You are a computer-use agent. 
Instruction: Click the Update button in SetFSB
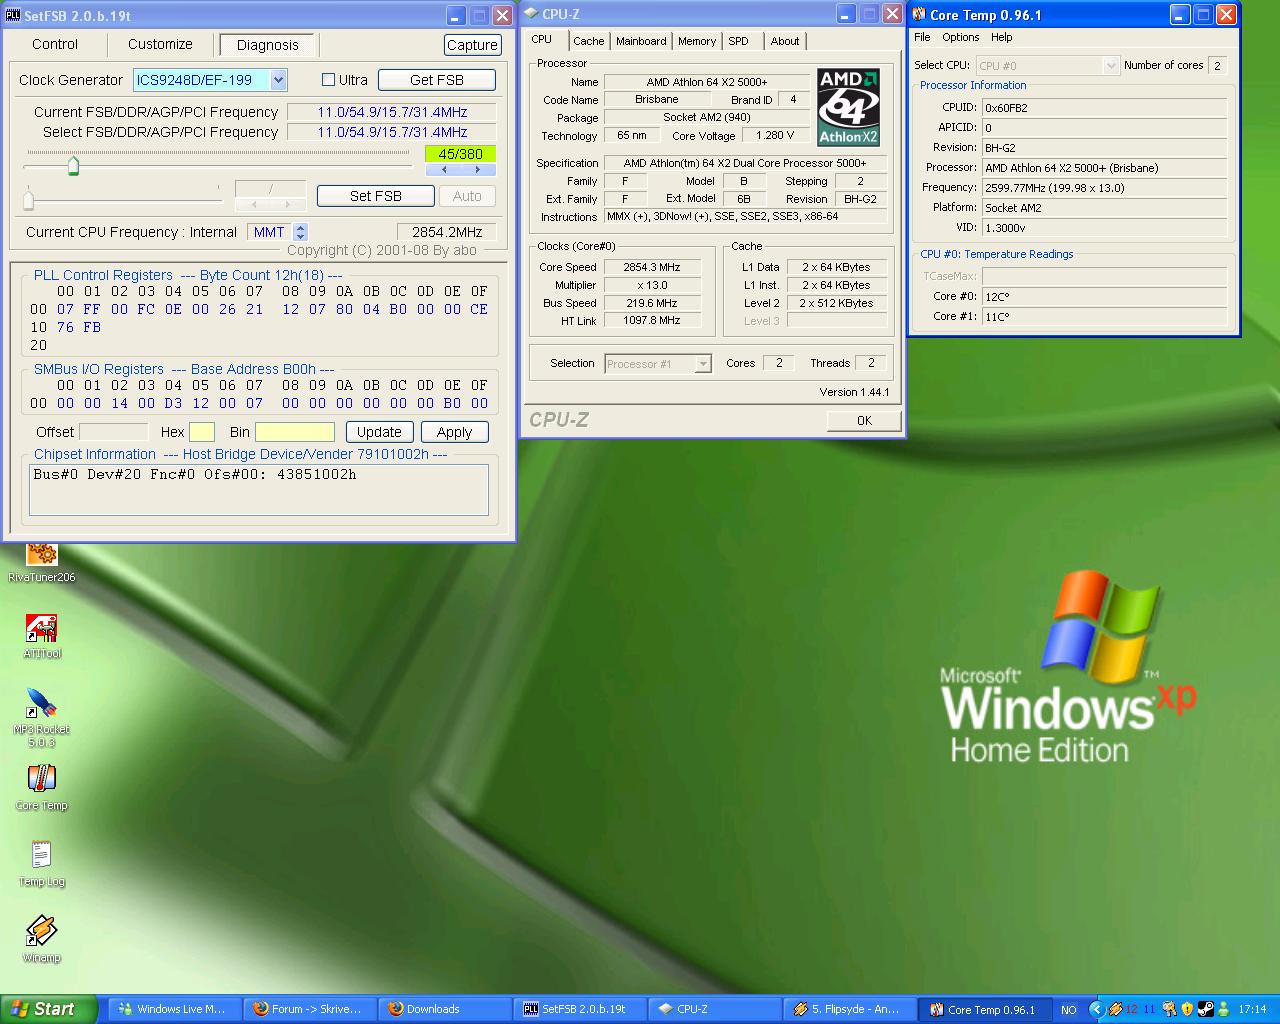click(x=379, y=432)
